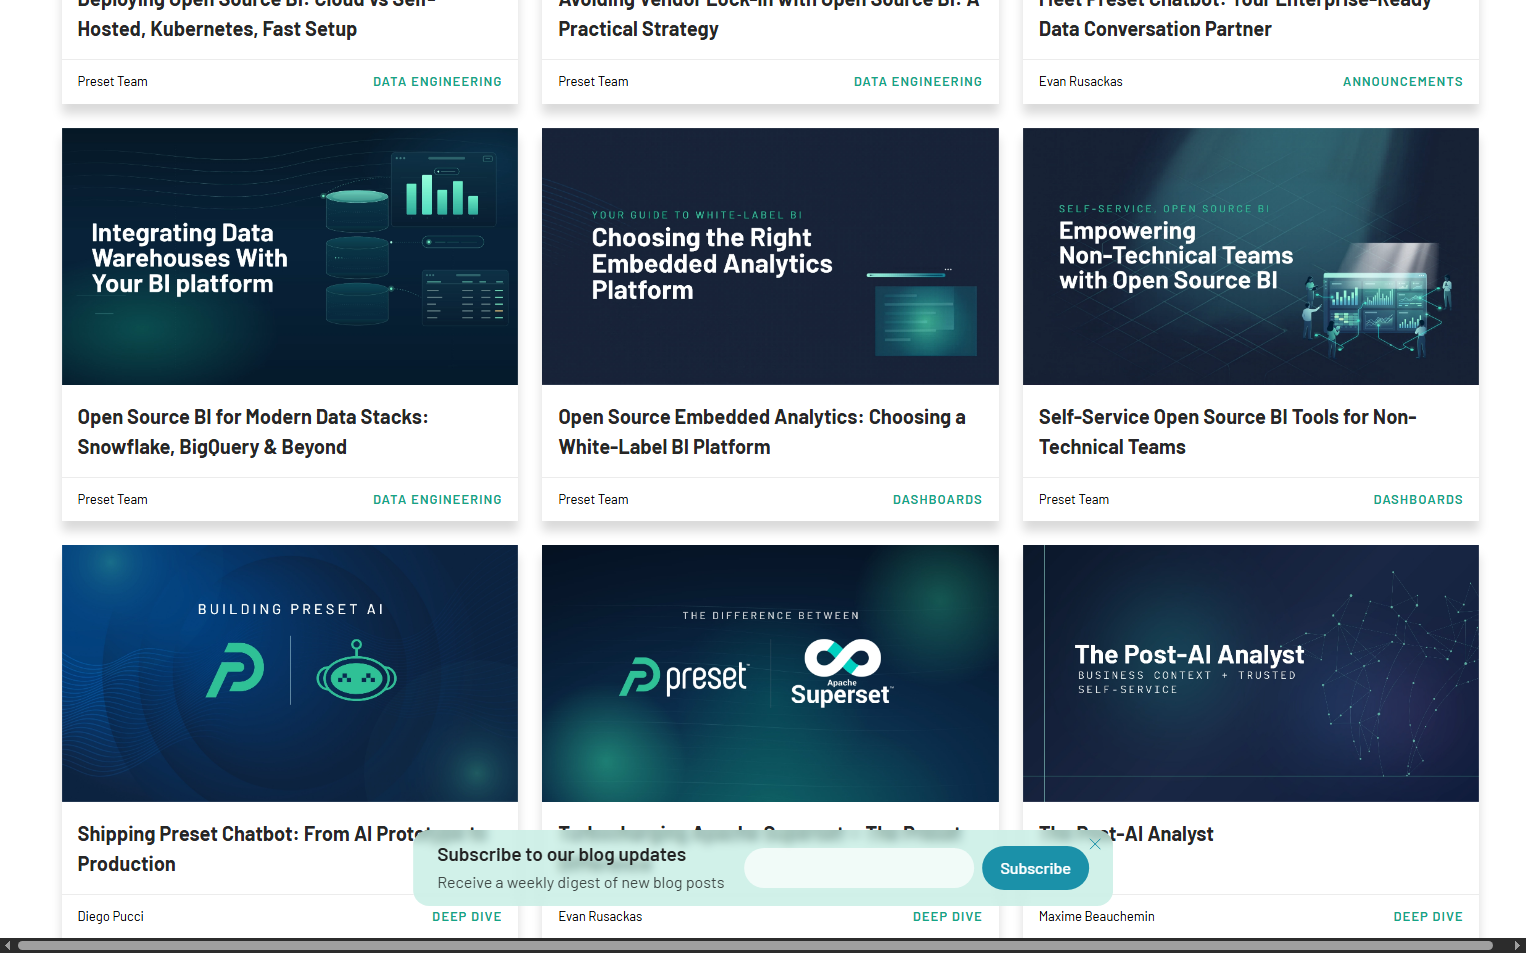1526x953 pixels.
Task: Click Preset Team under Embedded Analytics article
Action: [593, 500]
